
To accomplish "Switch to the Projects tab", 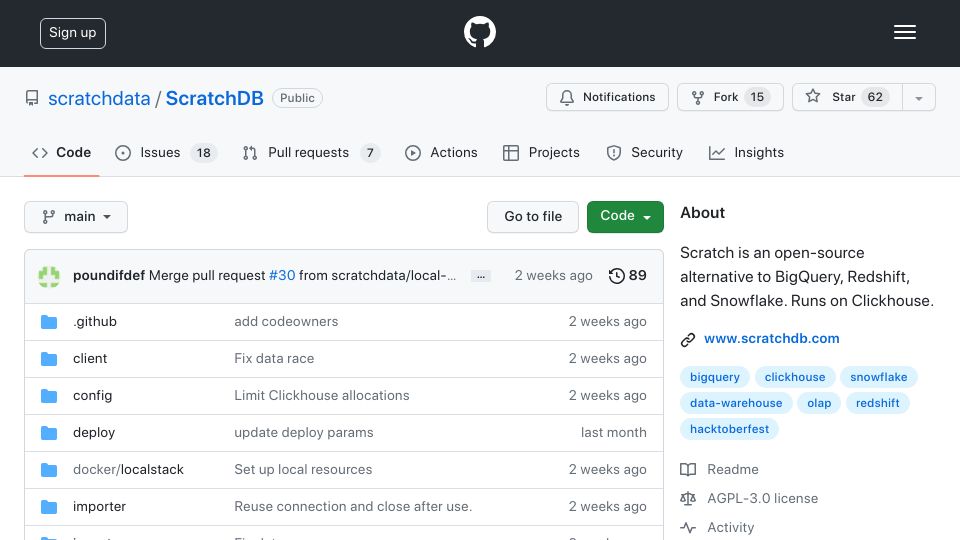I will click(541, 152).
